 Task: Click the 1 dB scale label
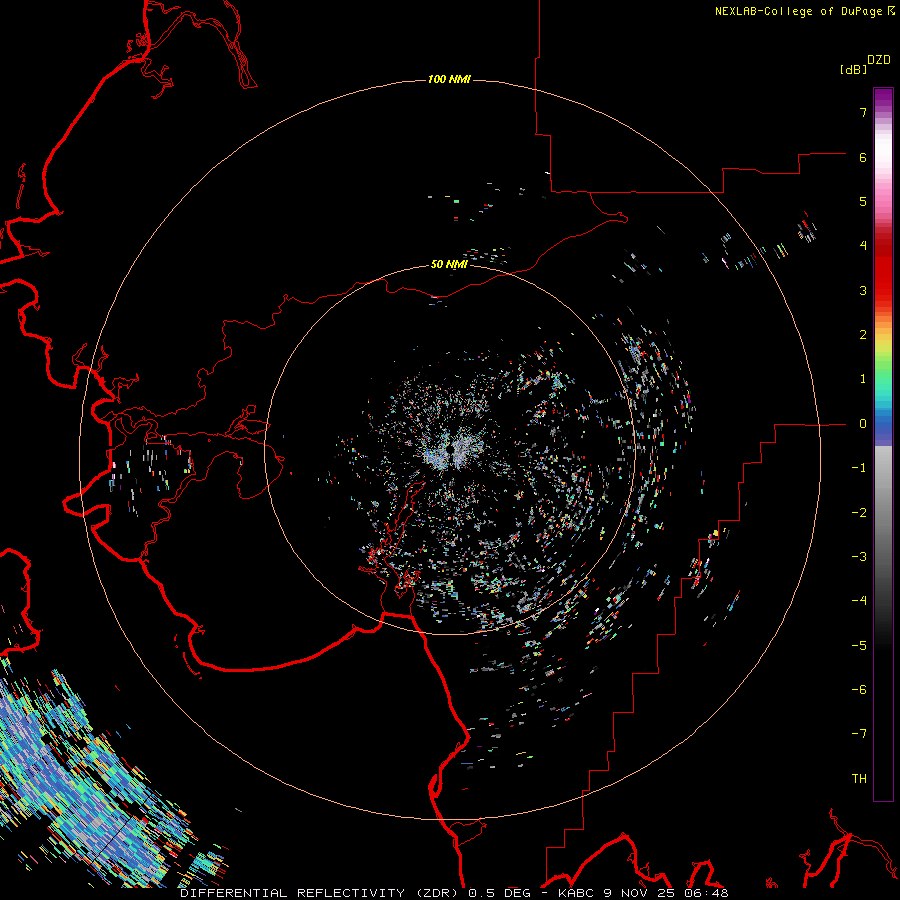[x=863, y=379]
